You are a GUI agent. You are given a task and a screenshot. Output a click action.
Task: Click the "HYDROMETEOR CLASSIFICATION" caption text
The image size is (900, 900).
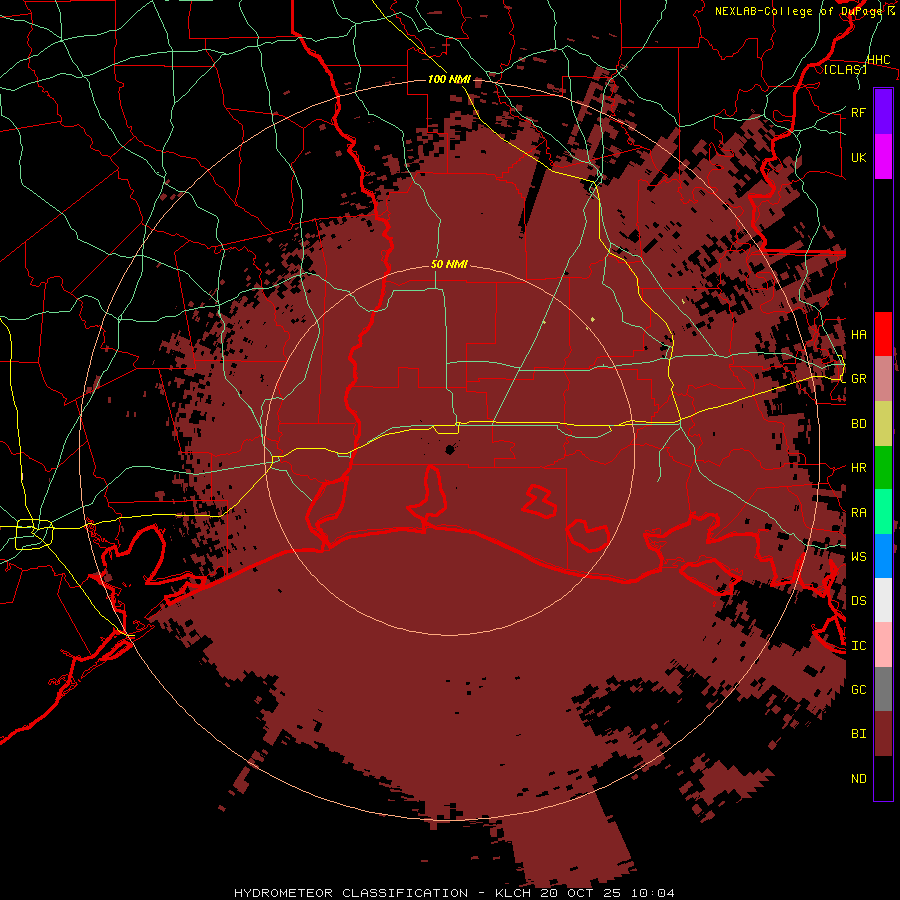point(351,893)
